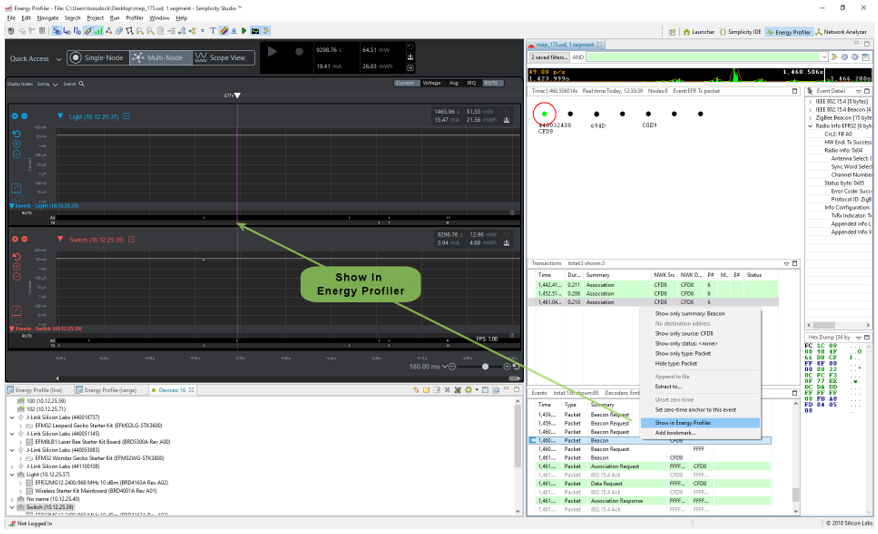Viewport: 878px width, 534px height.
Task: Click the X delete icon in Devices toolbar
Action: (x=447, y=390)
